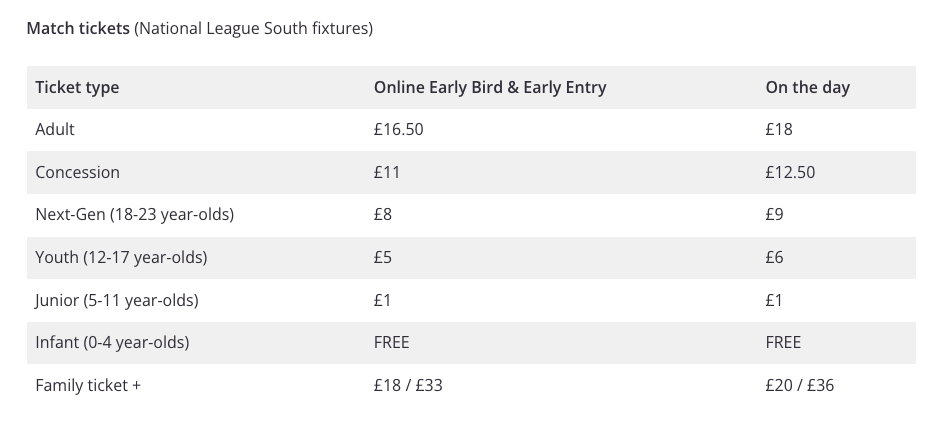The image size is (948, 426).
Task: Click the On the day column header
Action: (807, 87)
